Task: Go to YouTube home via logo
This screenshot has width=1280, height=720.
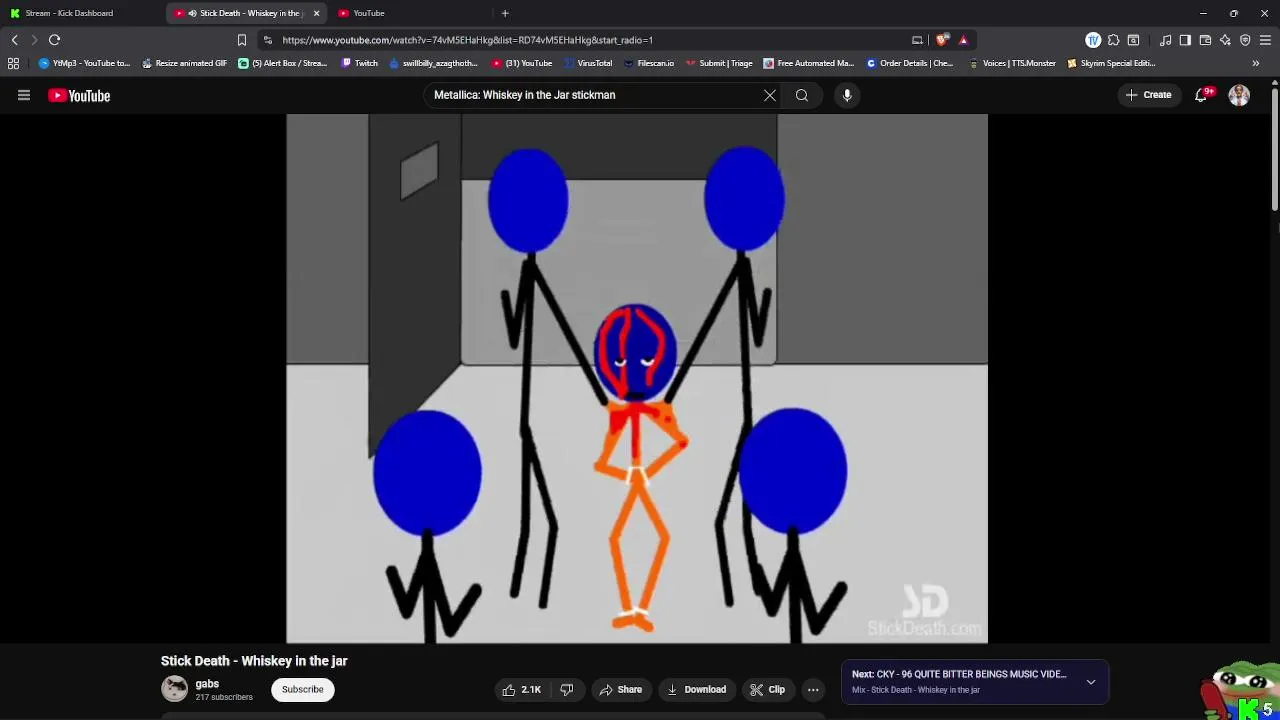Action: [x=79, y=95]
